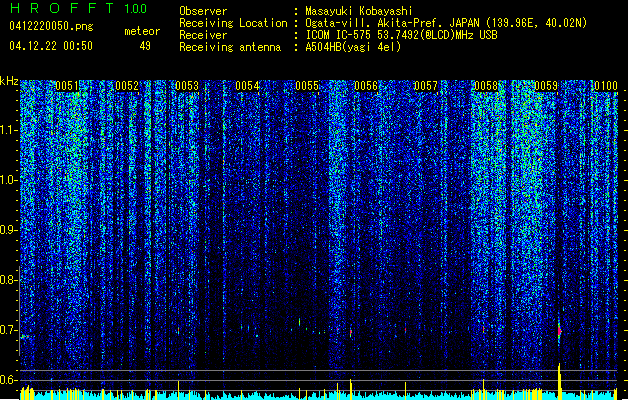Click location text Ogata-vill. Akita-Pref. JAPAN
This screenshot has height=400, width=629.
click(x=392, y=23)
